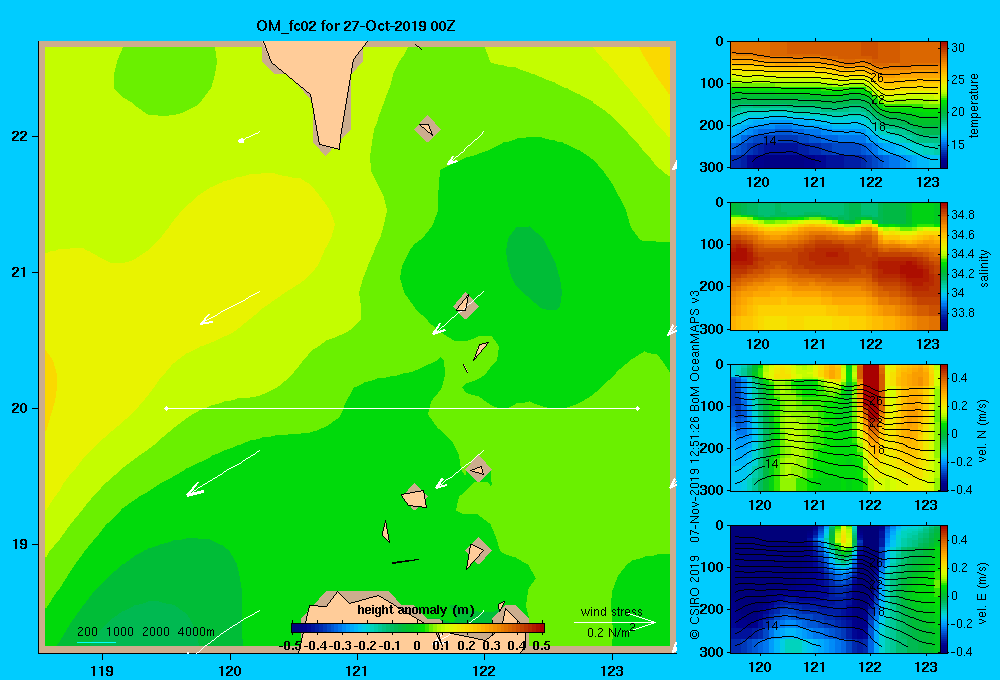Click longitude label 122 on main map

[x=484, y=670]
